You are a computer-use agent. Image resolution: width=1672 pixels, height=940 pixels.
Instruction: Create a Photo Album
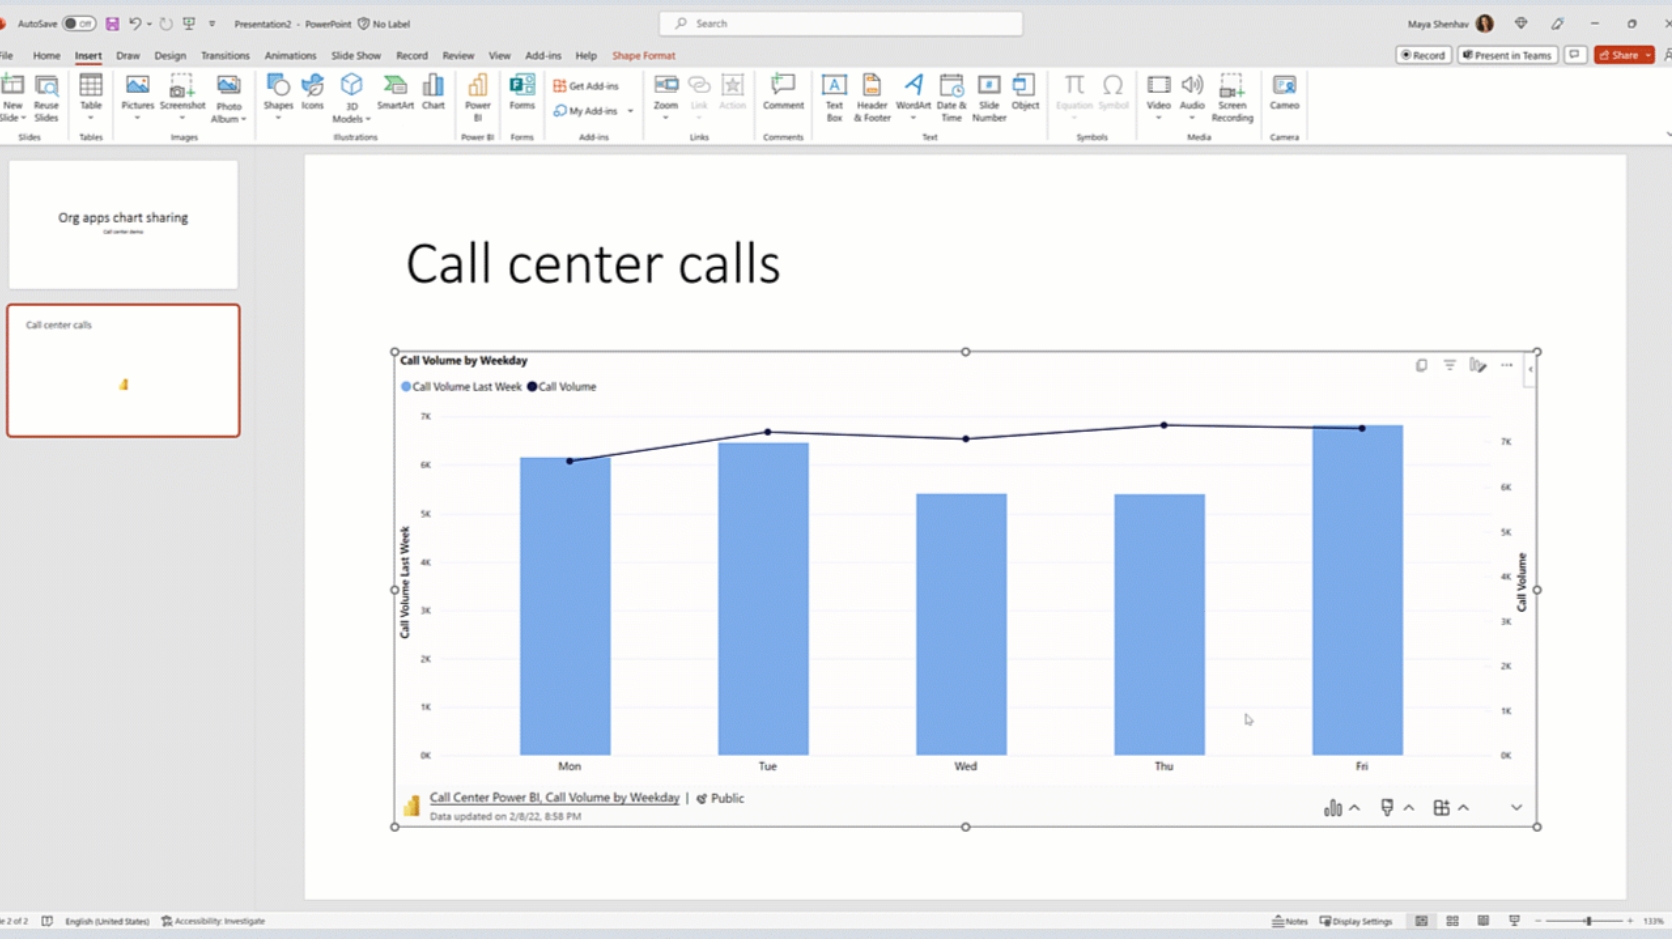[x=228, y=98]
